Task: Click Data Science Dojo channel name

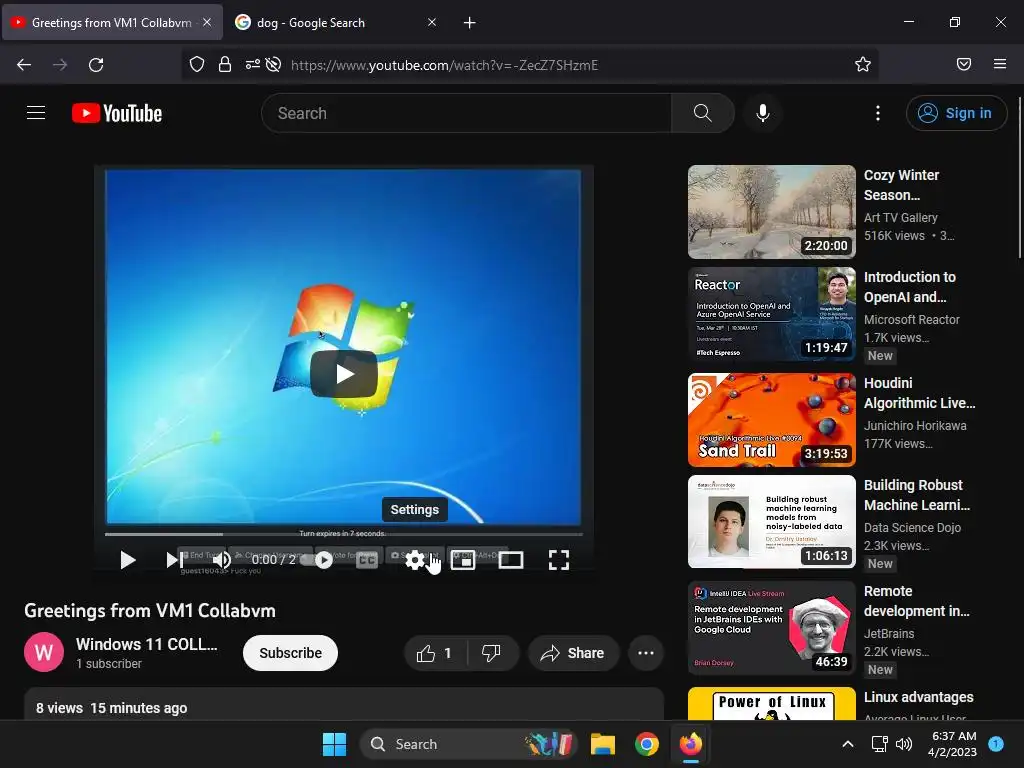Action: pos(912,527)
